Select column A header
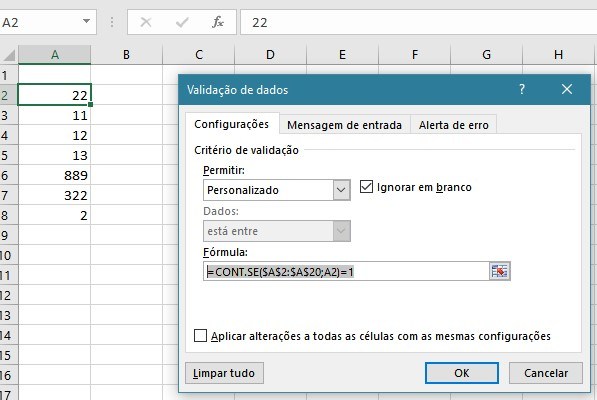This screenshot has width=597, height=400. pyautogui.click(x=54, y=55)
